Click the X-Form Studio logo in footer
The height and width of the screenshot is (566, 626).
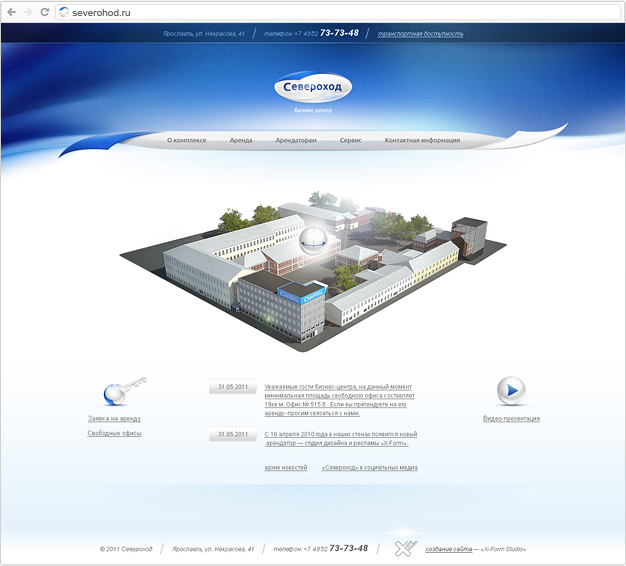(x=405, y=548)
